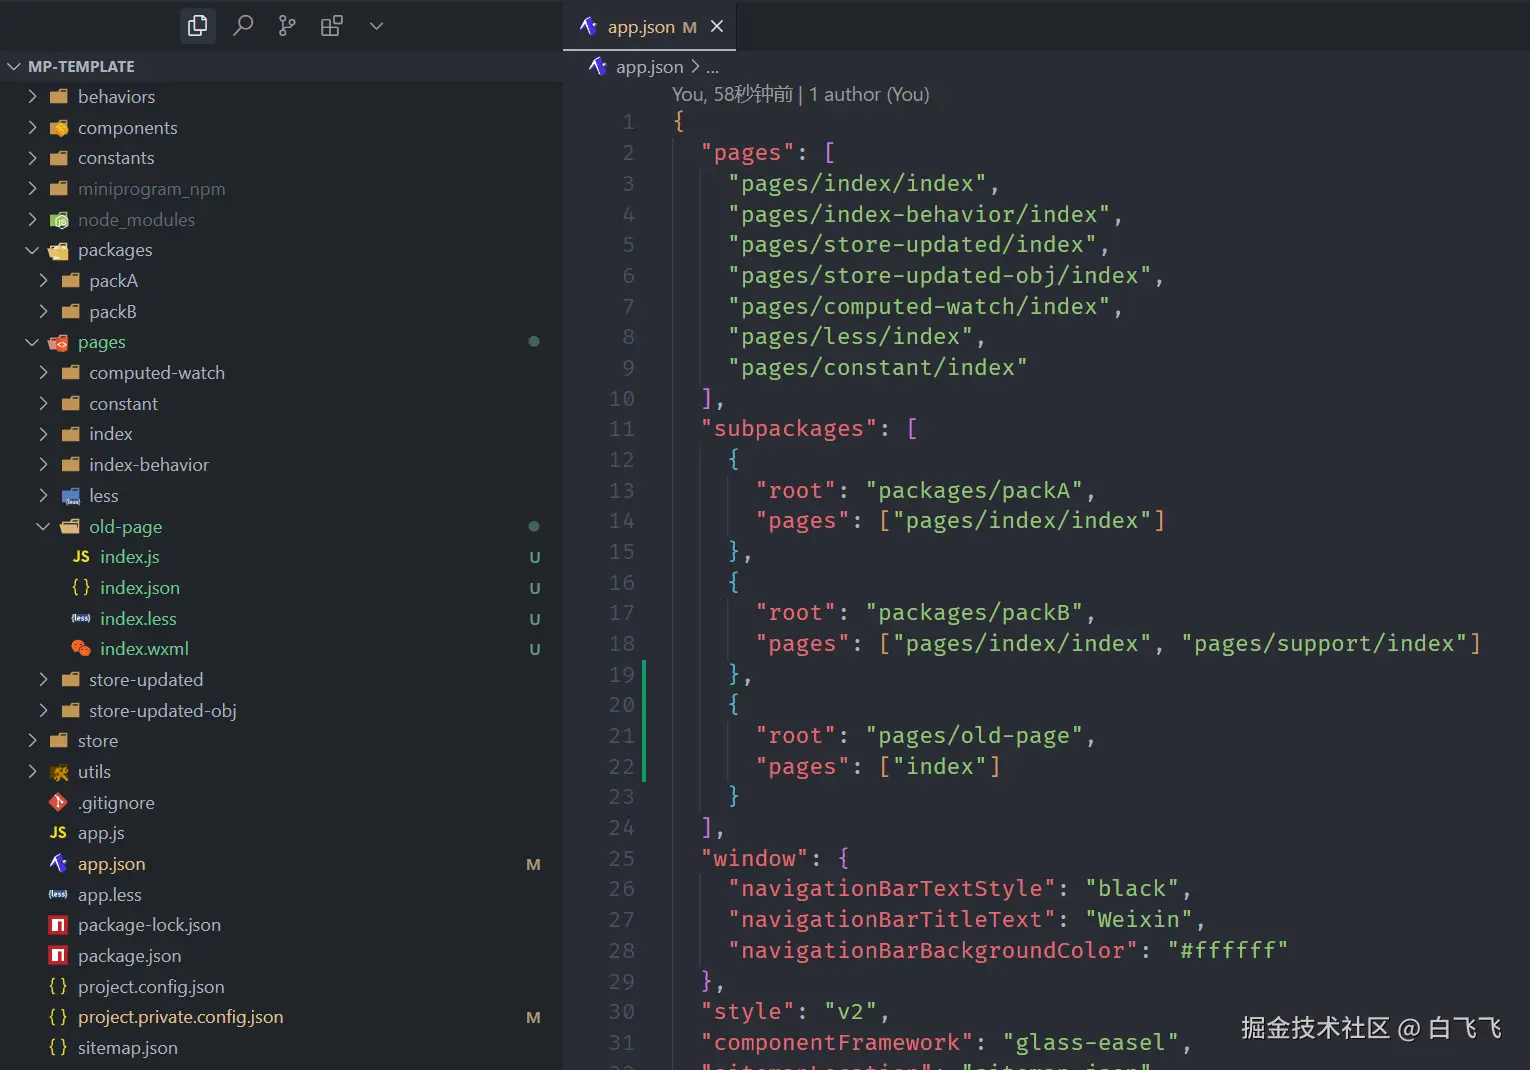Collapse the pages folder chevron
This screenshot has height=1070, width=1530.
click(32, 342)
